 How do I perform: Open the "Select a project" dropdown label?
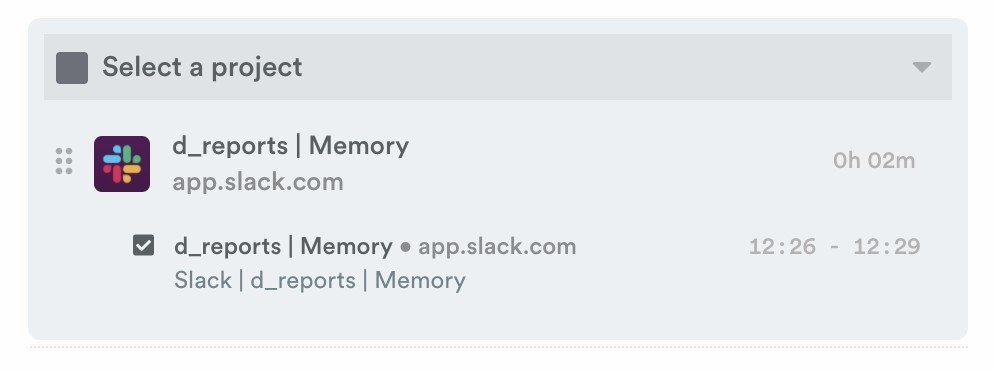tap(202, 67)
